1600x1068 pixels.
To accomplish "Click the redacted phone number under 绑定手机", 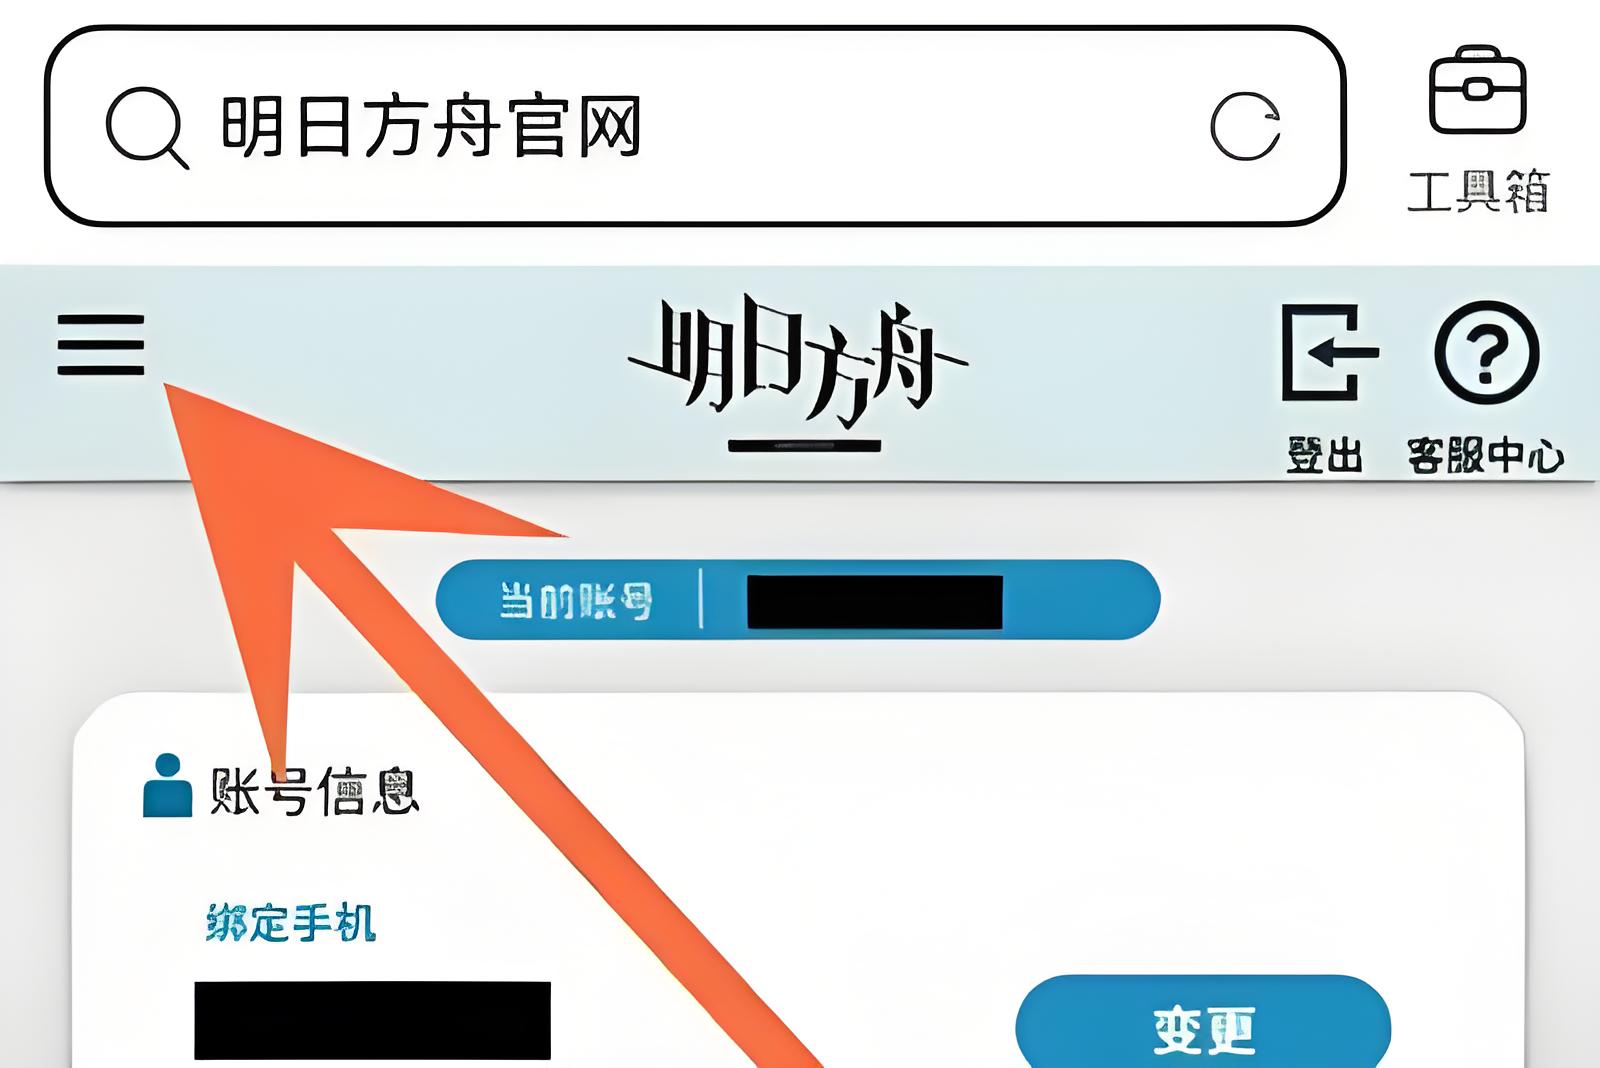I will (x=372, y=1020).
